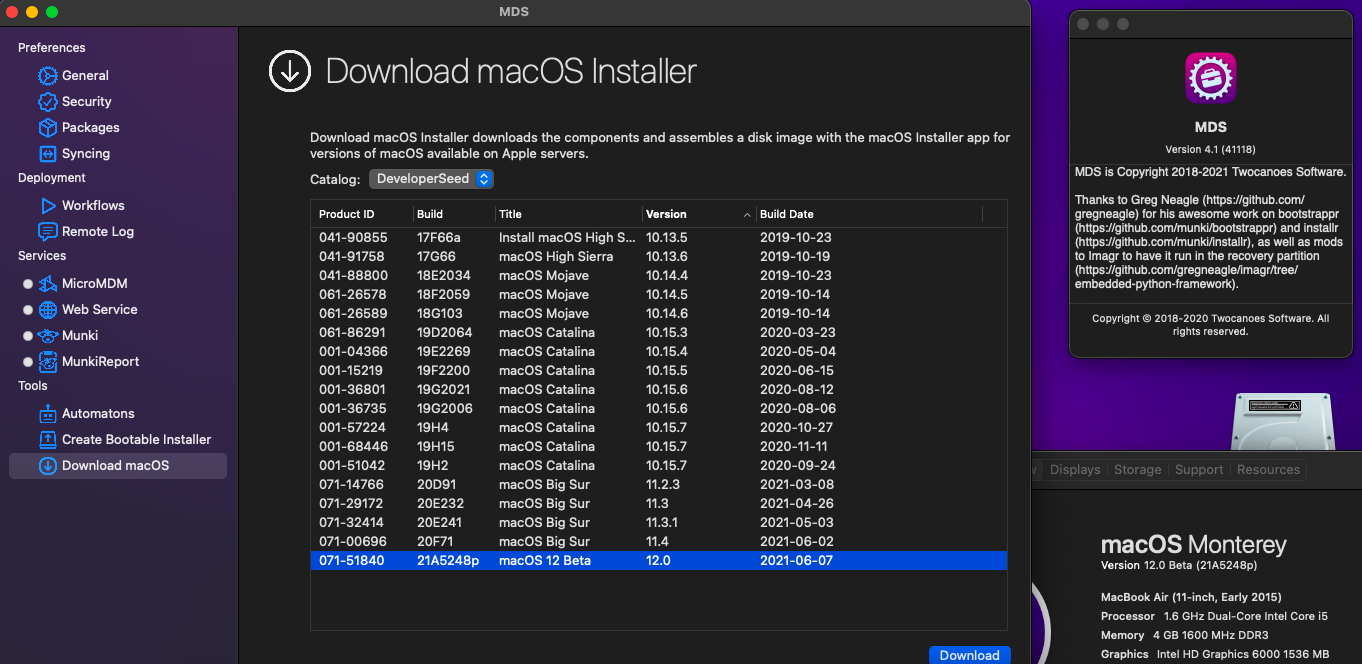
Task: Select the macOS 12 Beta row
Action: [x=659, y=560]
